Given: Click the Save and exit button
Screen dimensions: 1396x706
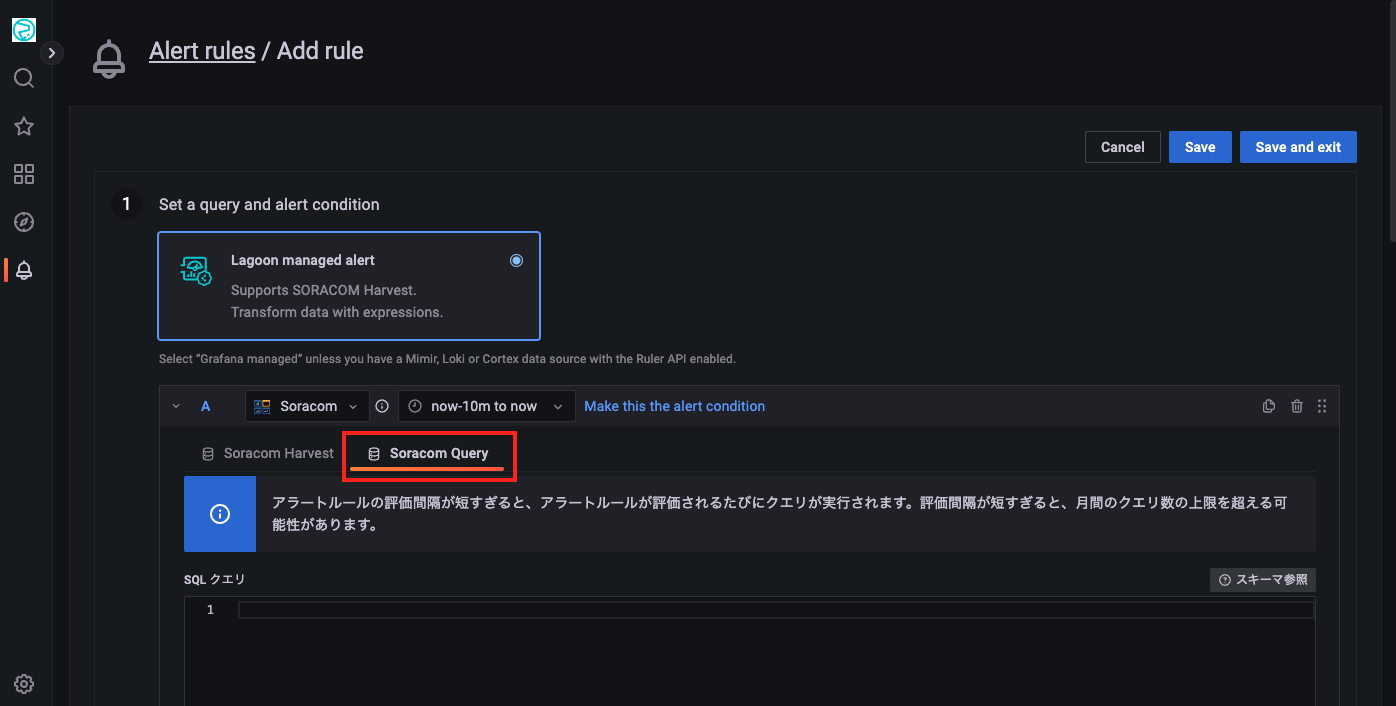Looking at the screenshot, I should pyautogui.click(x=1298, y=147).
